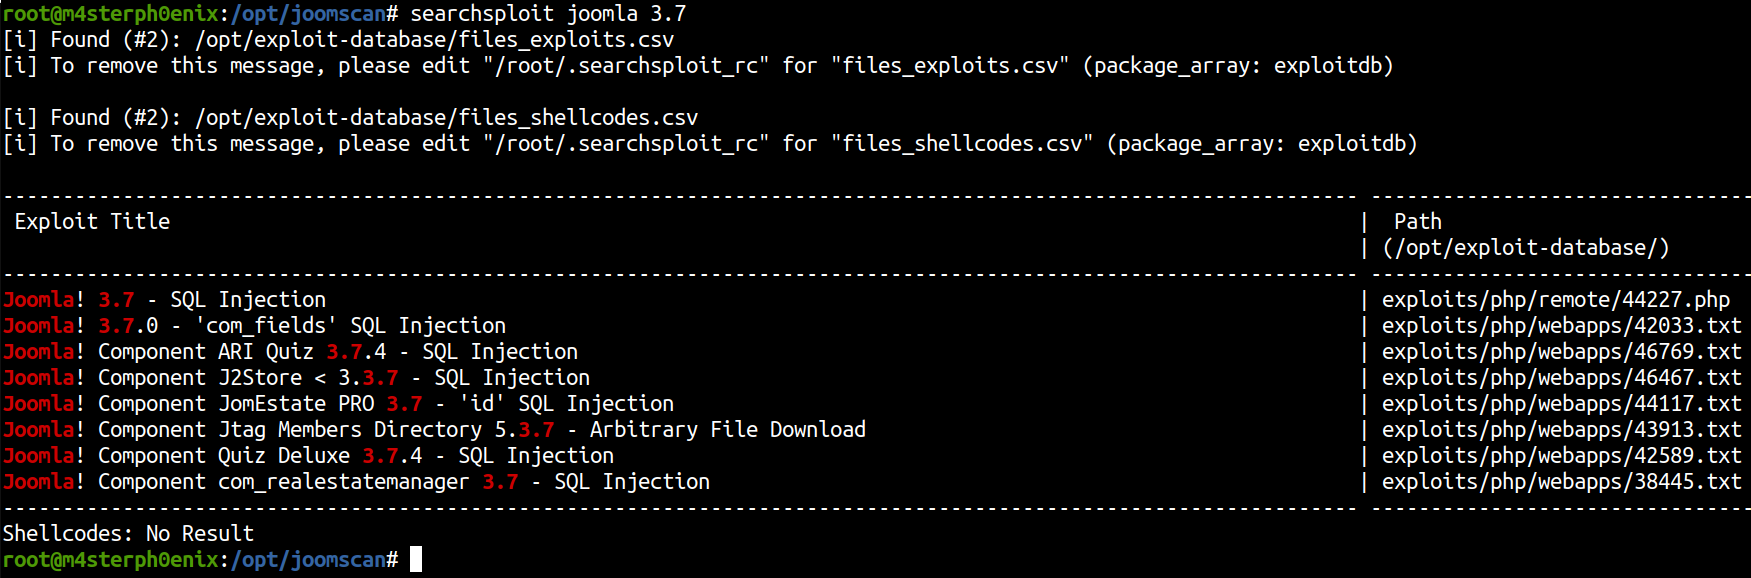The image size is (1751, 578).
Task: Click the 46467.txt J2Store exploit path
Action: [1561, 377]
